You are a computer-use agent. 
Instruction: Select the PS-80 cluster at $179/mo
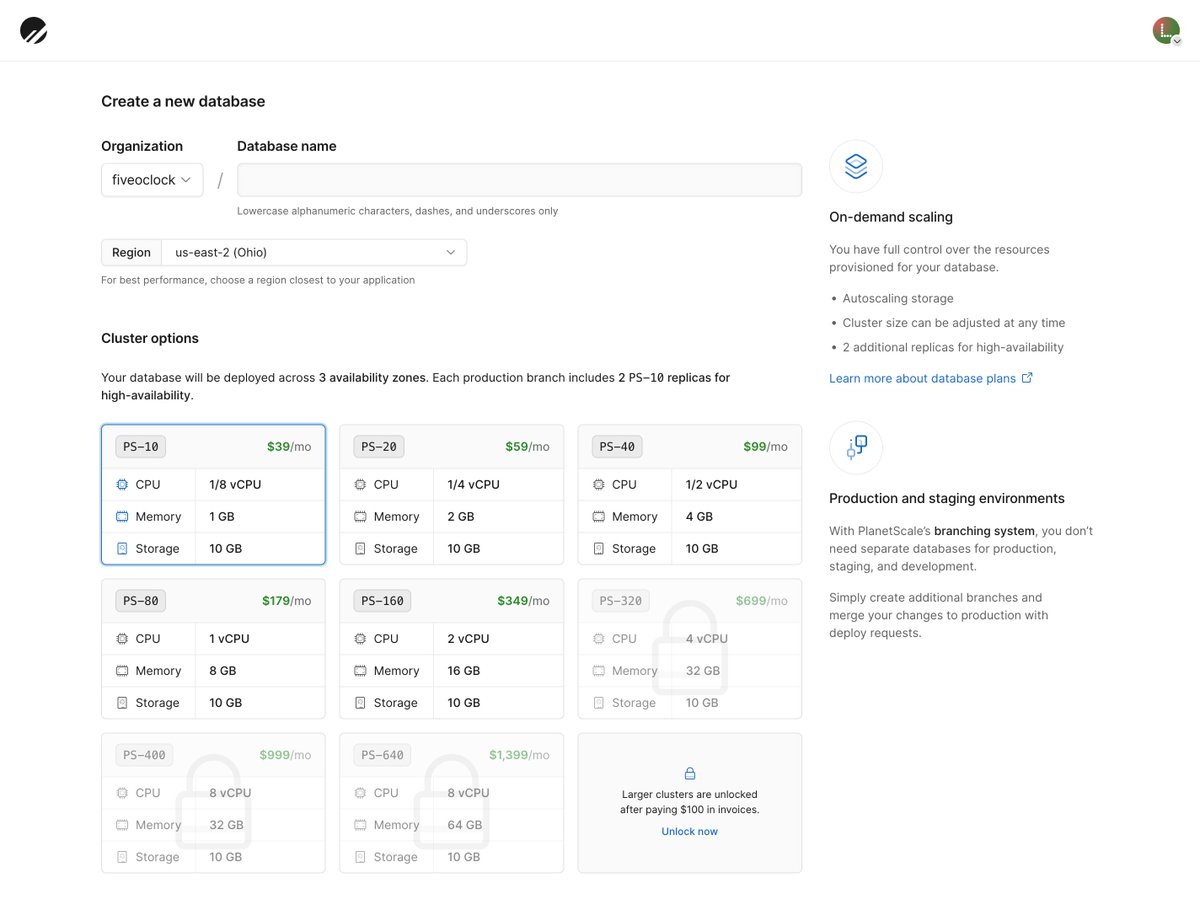213,649
